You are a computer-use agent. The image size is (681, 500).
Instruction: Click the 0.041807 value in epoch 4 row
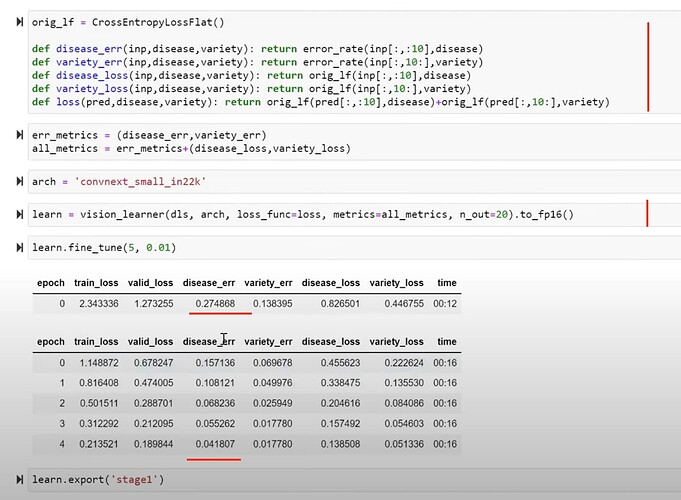click(211, 444)
